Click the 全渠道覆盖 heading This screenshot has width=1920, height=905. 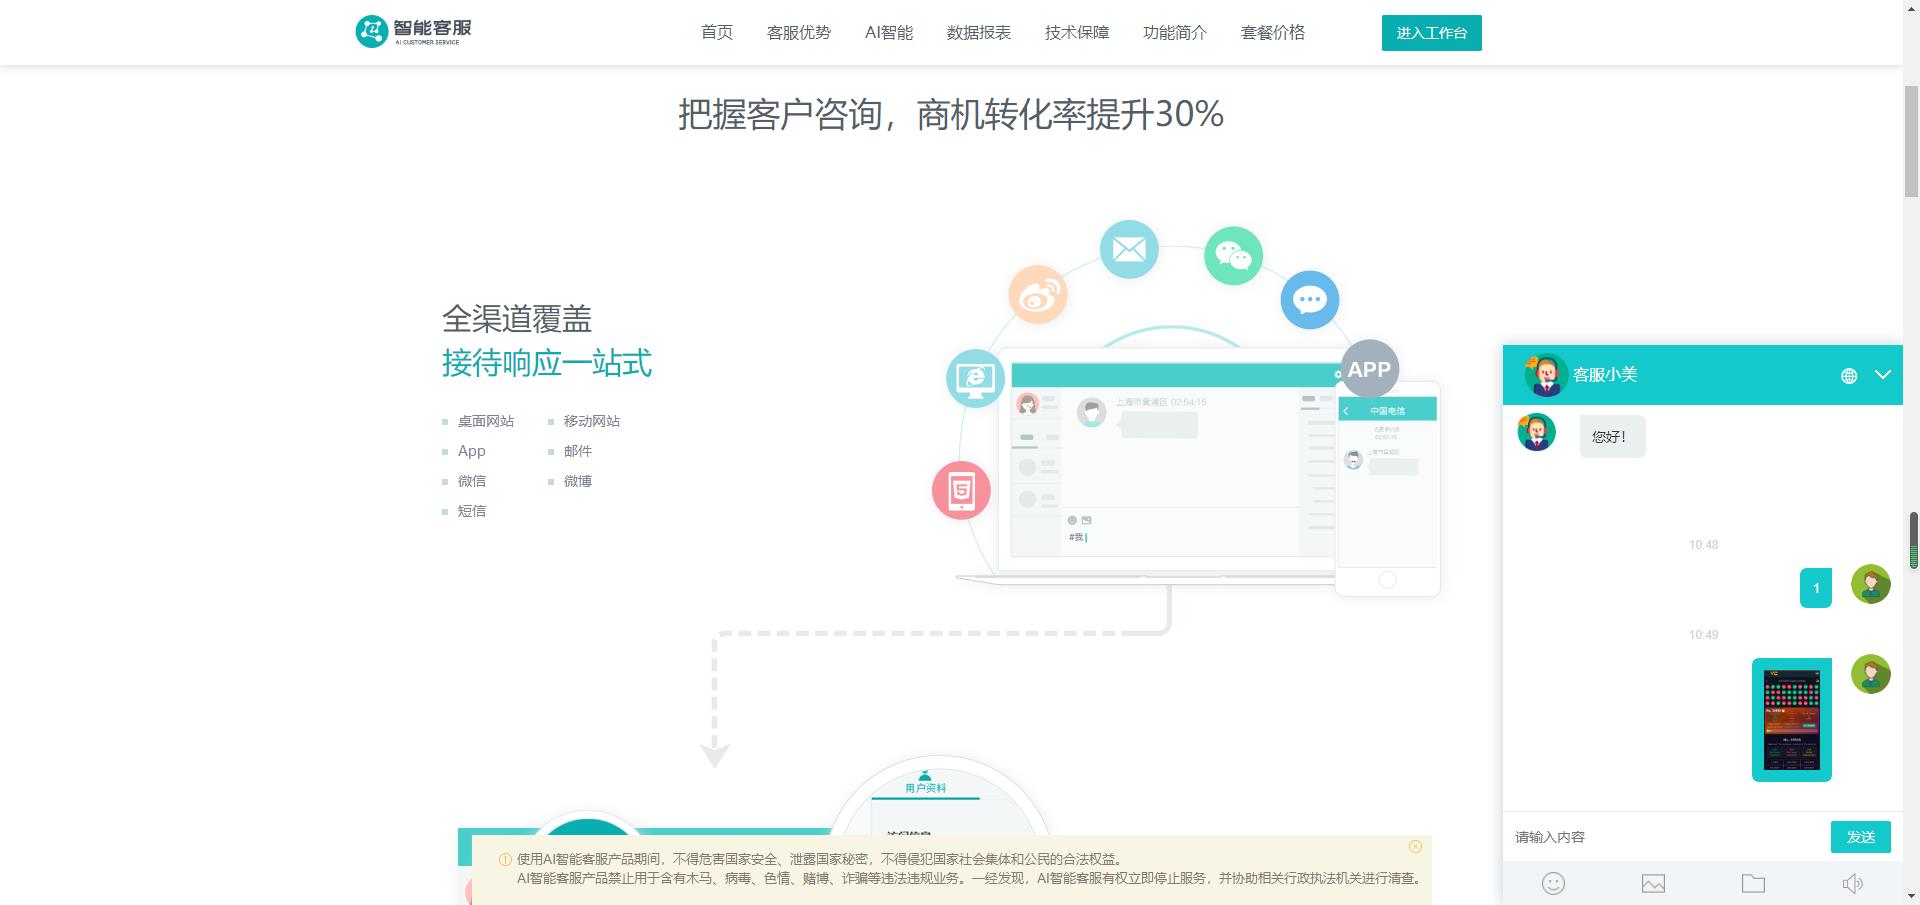pyautogui.click(x=517, y=319)
